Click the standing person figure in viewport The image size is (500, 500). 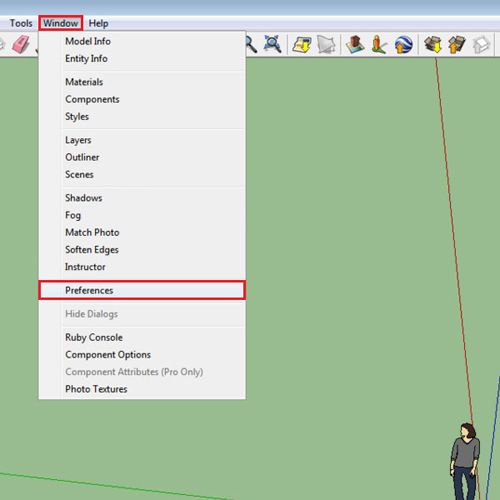point(465,462)
